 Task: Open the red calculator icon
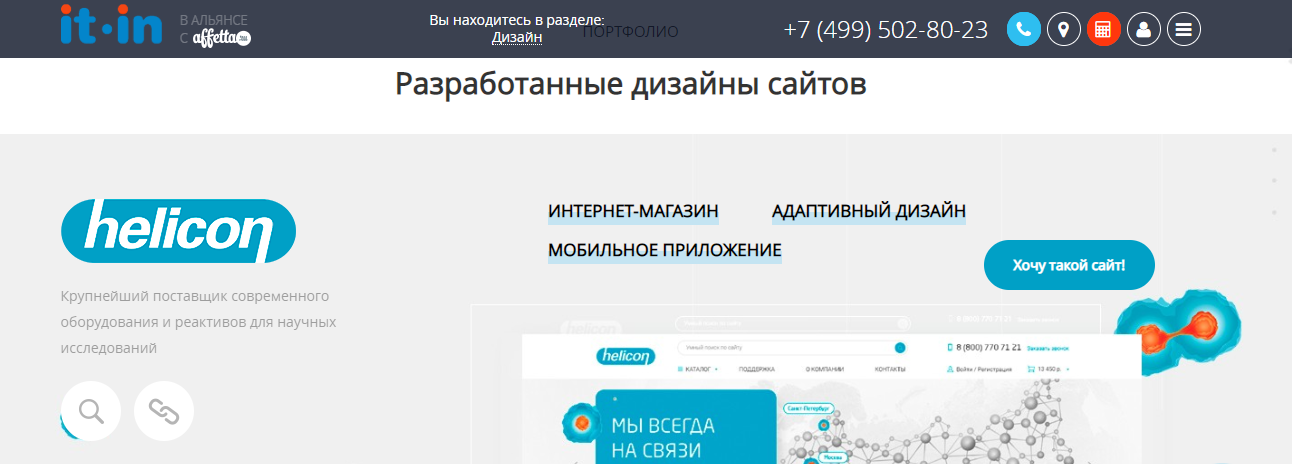[x=1104, y=29]
